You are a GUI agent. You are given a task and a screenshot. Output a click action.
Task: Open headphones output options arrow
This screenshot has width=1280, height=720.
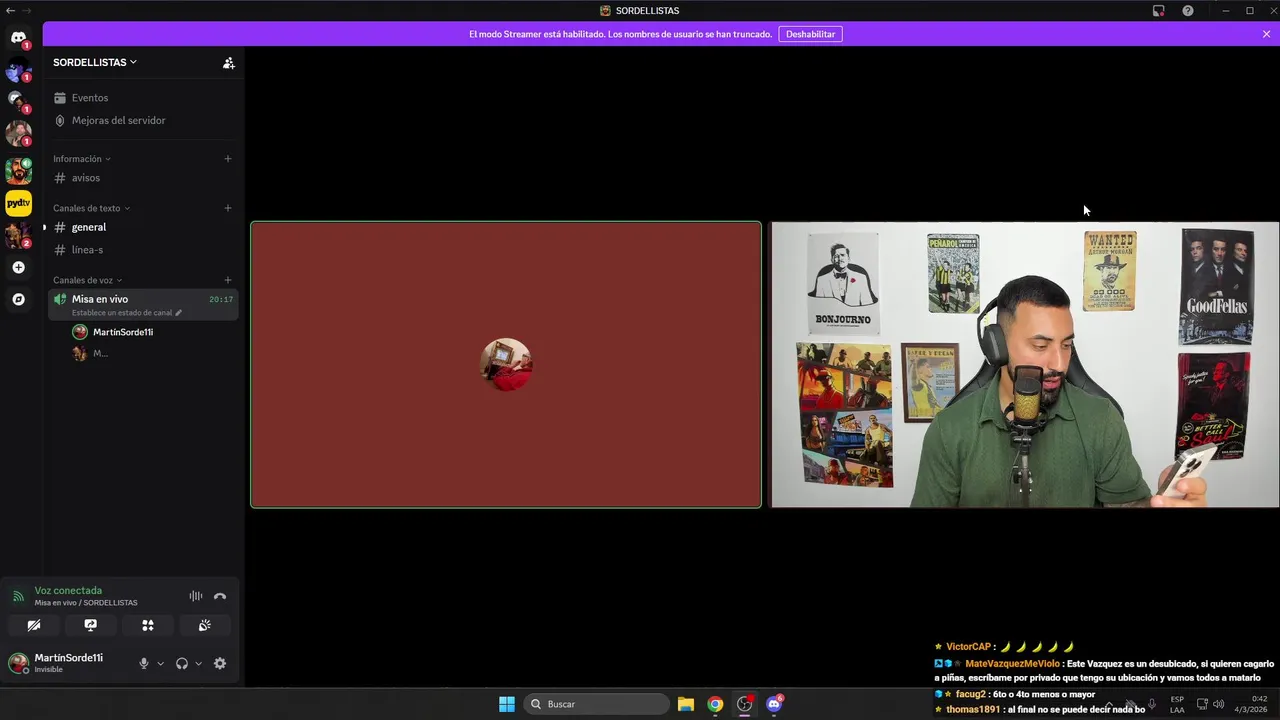click(198, 664)
